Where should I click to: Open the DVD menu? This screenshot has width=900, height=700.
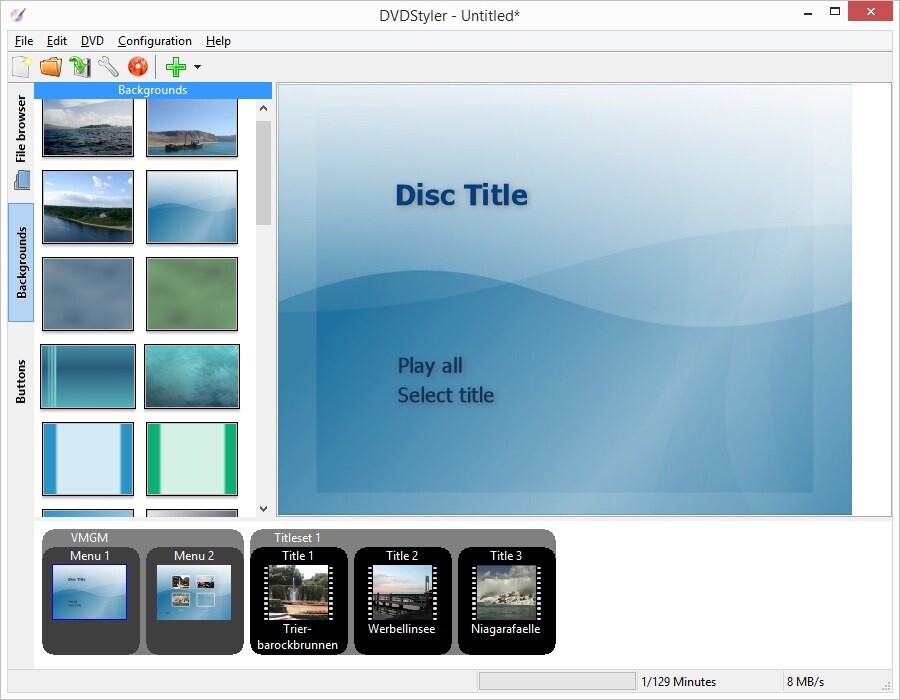pos(91,41)
